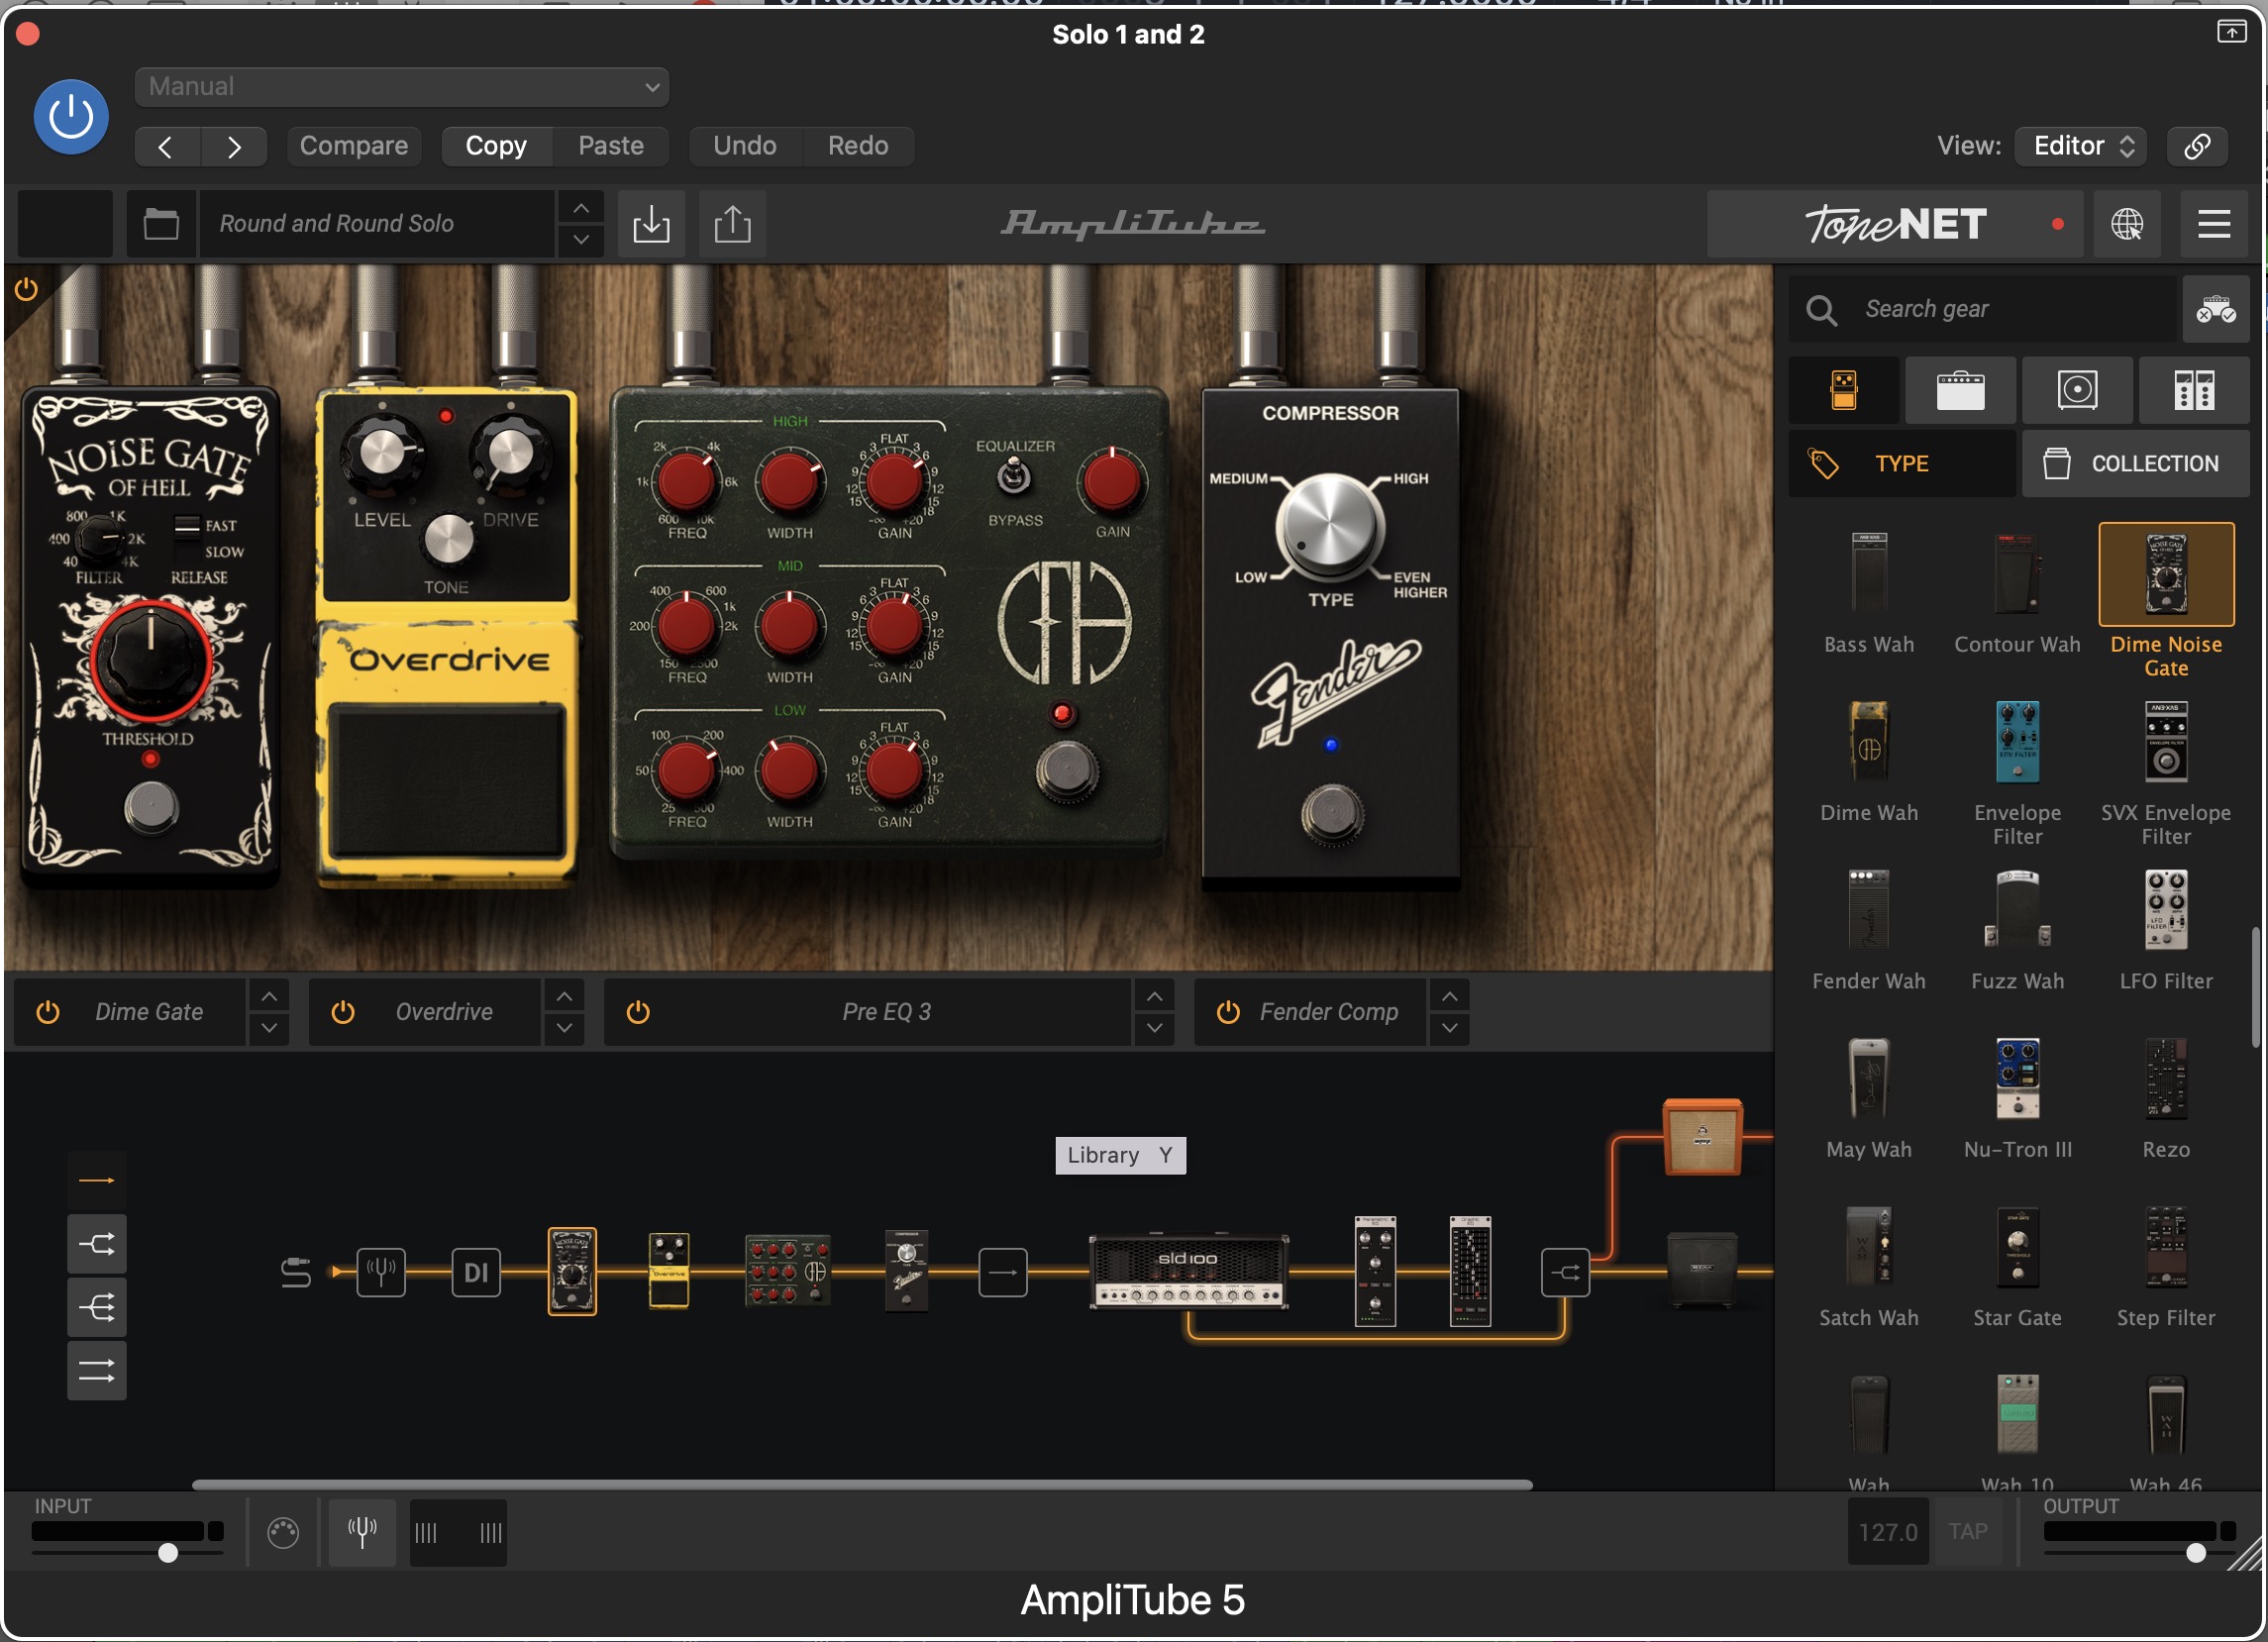Toggle Pre EQ 3 slot power
The width and height of the screenshot is (2268, 1642).
click(x=638, y=1012)
